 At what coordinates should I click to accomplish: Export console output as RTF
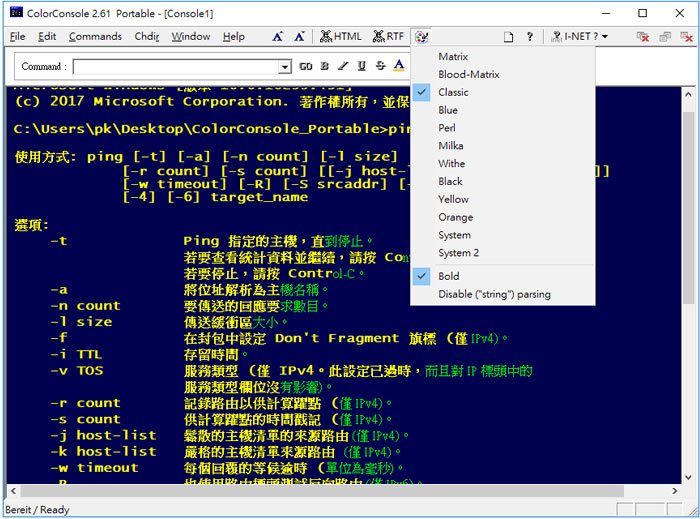(x=388, y=37)
